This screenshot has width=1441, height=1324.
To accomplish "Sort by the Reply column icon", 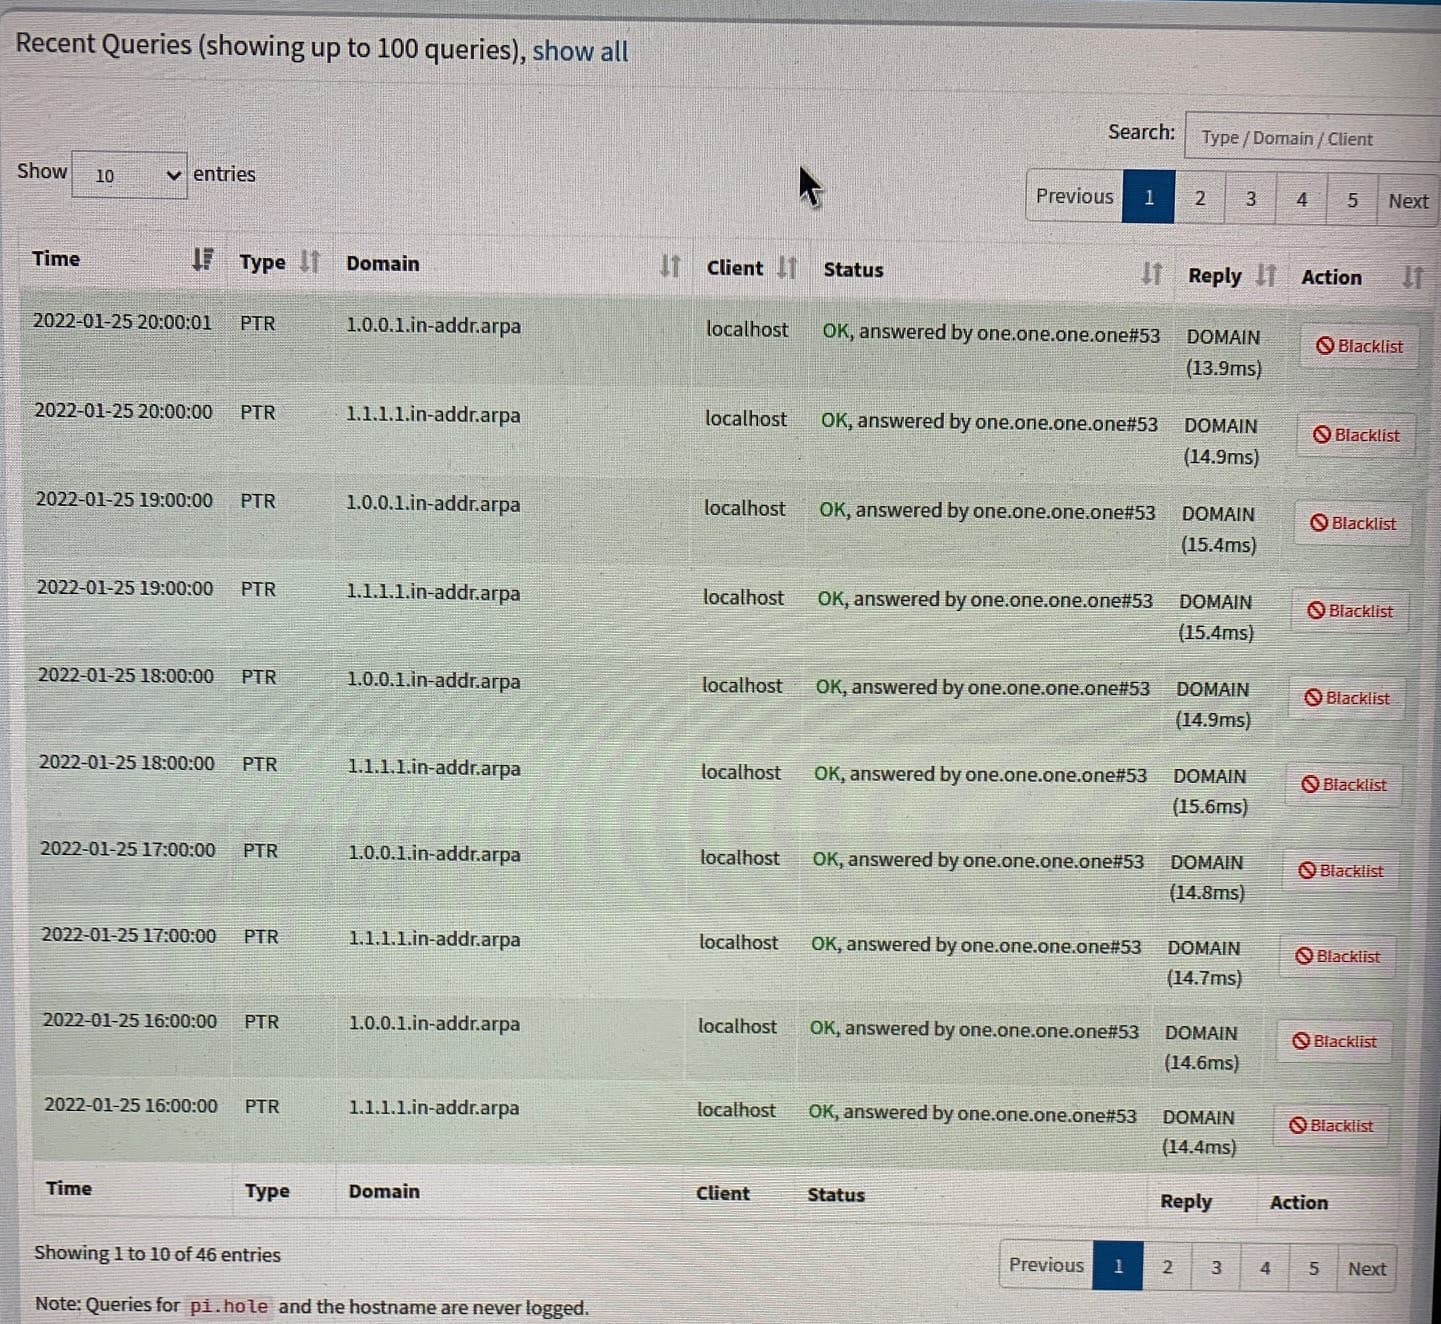I will point(1266,275).
